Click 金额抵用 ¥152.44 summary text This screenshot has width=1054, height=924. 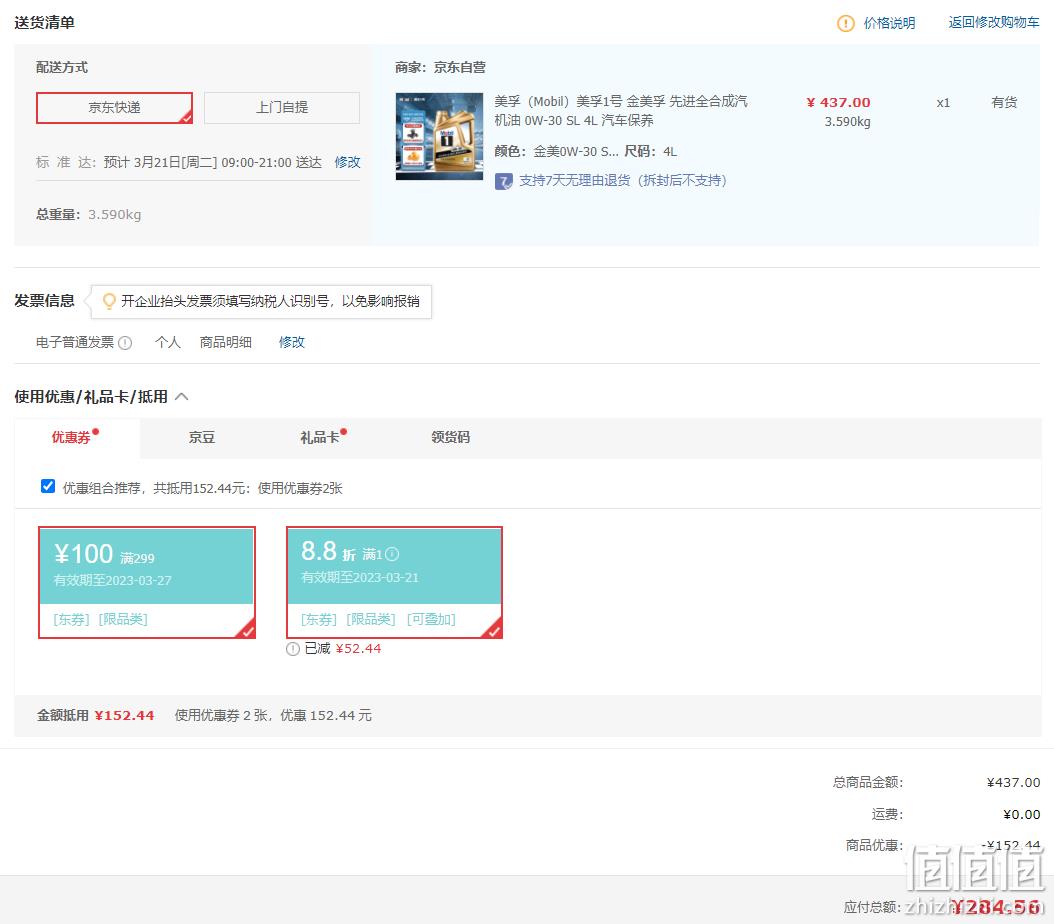point(95,716)
